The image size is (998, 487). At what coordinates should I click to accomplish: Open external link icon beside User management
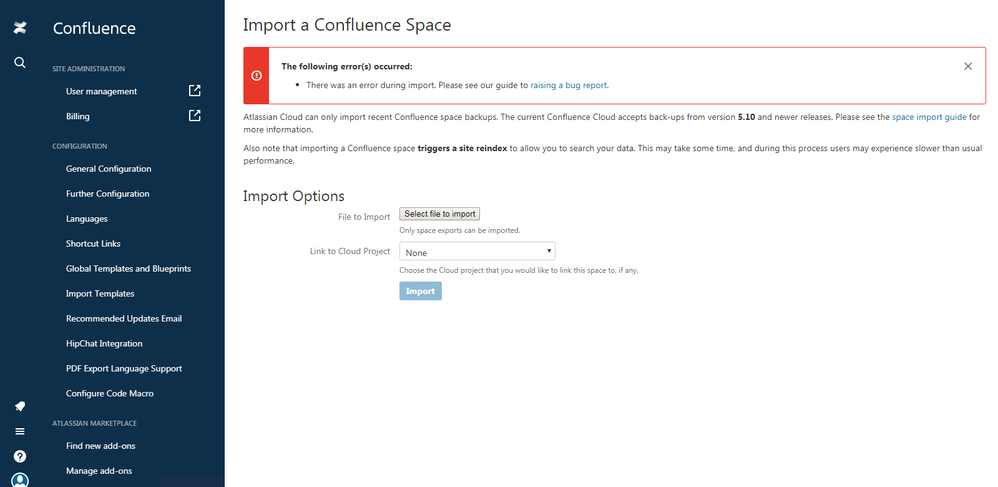(195, 91)
